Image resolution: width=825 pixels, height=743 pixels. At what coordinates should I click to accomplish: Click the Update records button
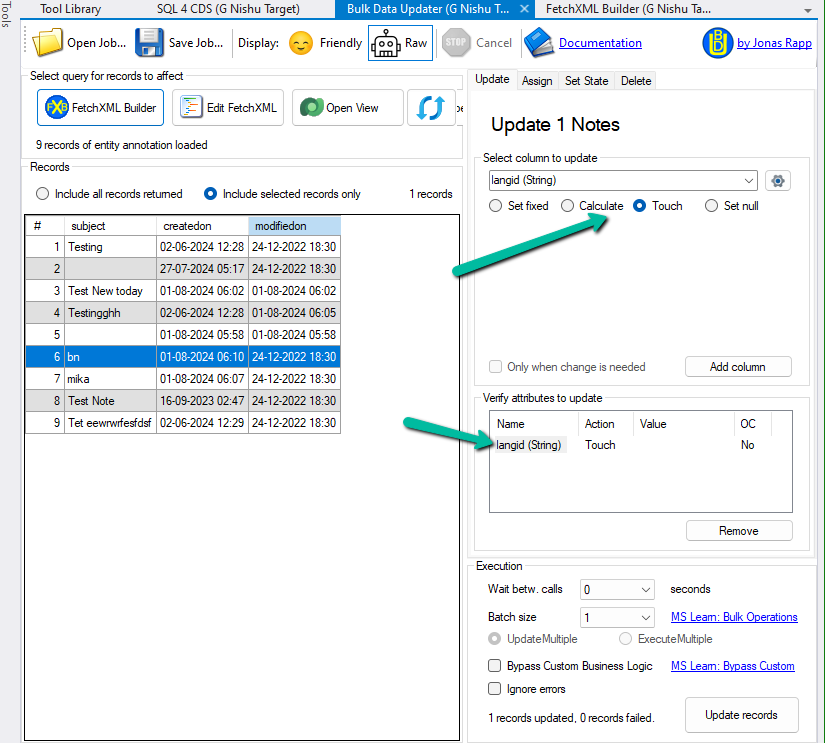741,714
